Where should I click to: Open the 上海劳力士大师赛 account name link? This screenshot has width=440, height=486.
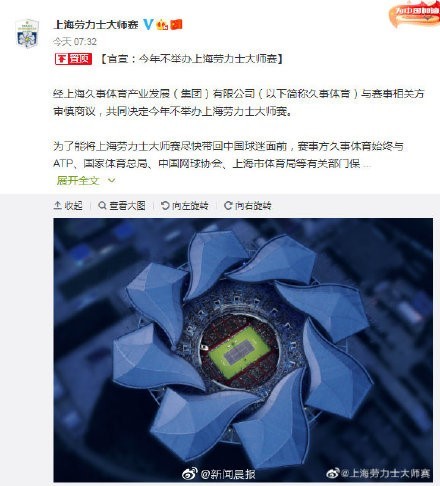[96, 24]
